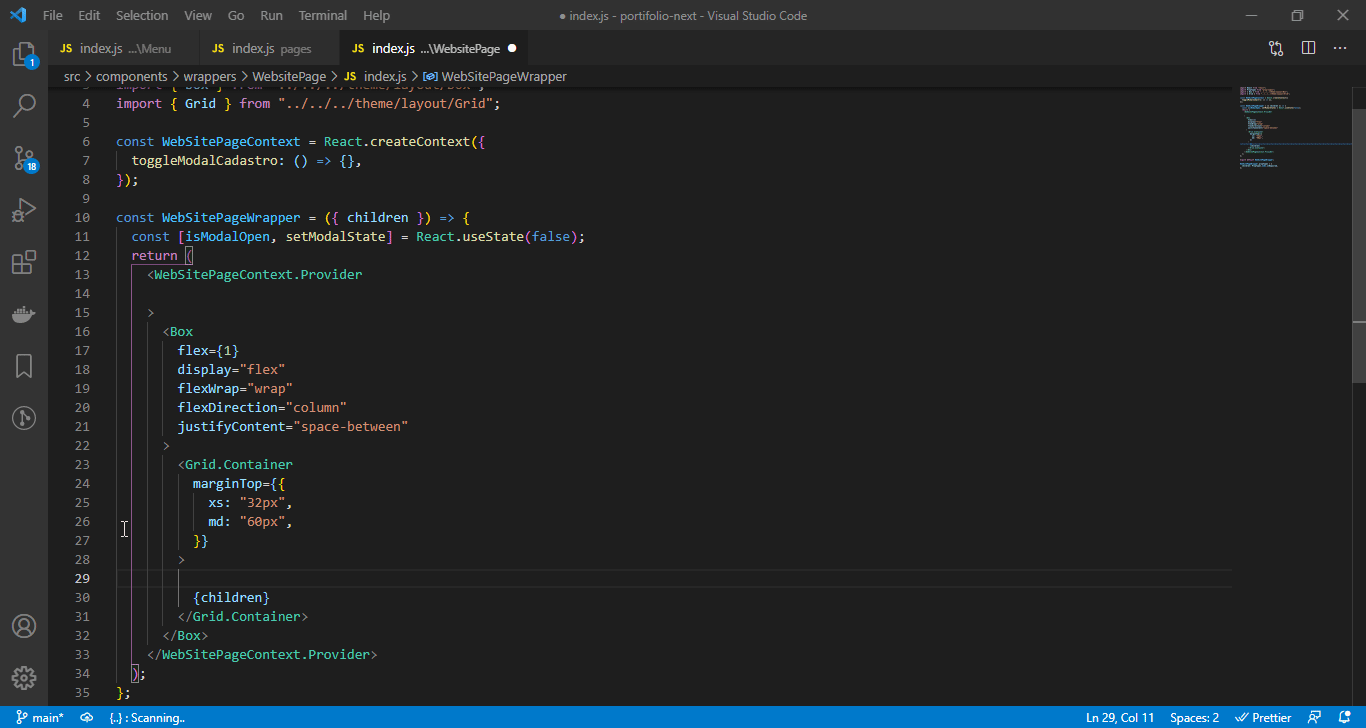Select the index.js WebsitePage tab
Screen dimensions: 1366x728
[x=434, y=48]
